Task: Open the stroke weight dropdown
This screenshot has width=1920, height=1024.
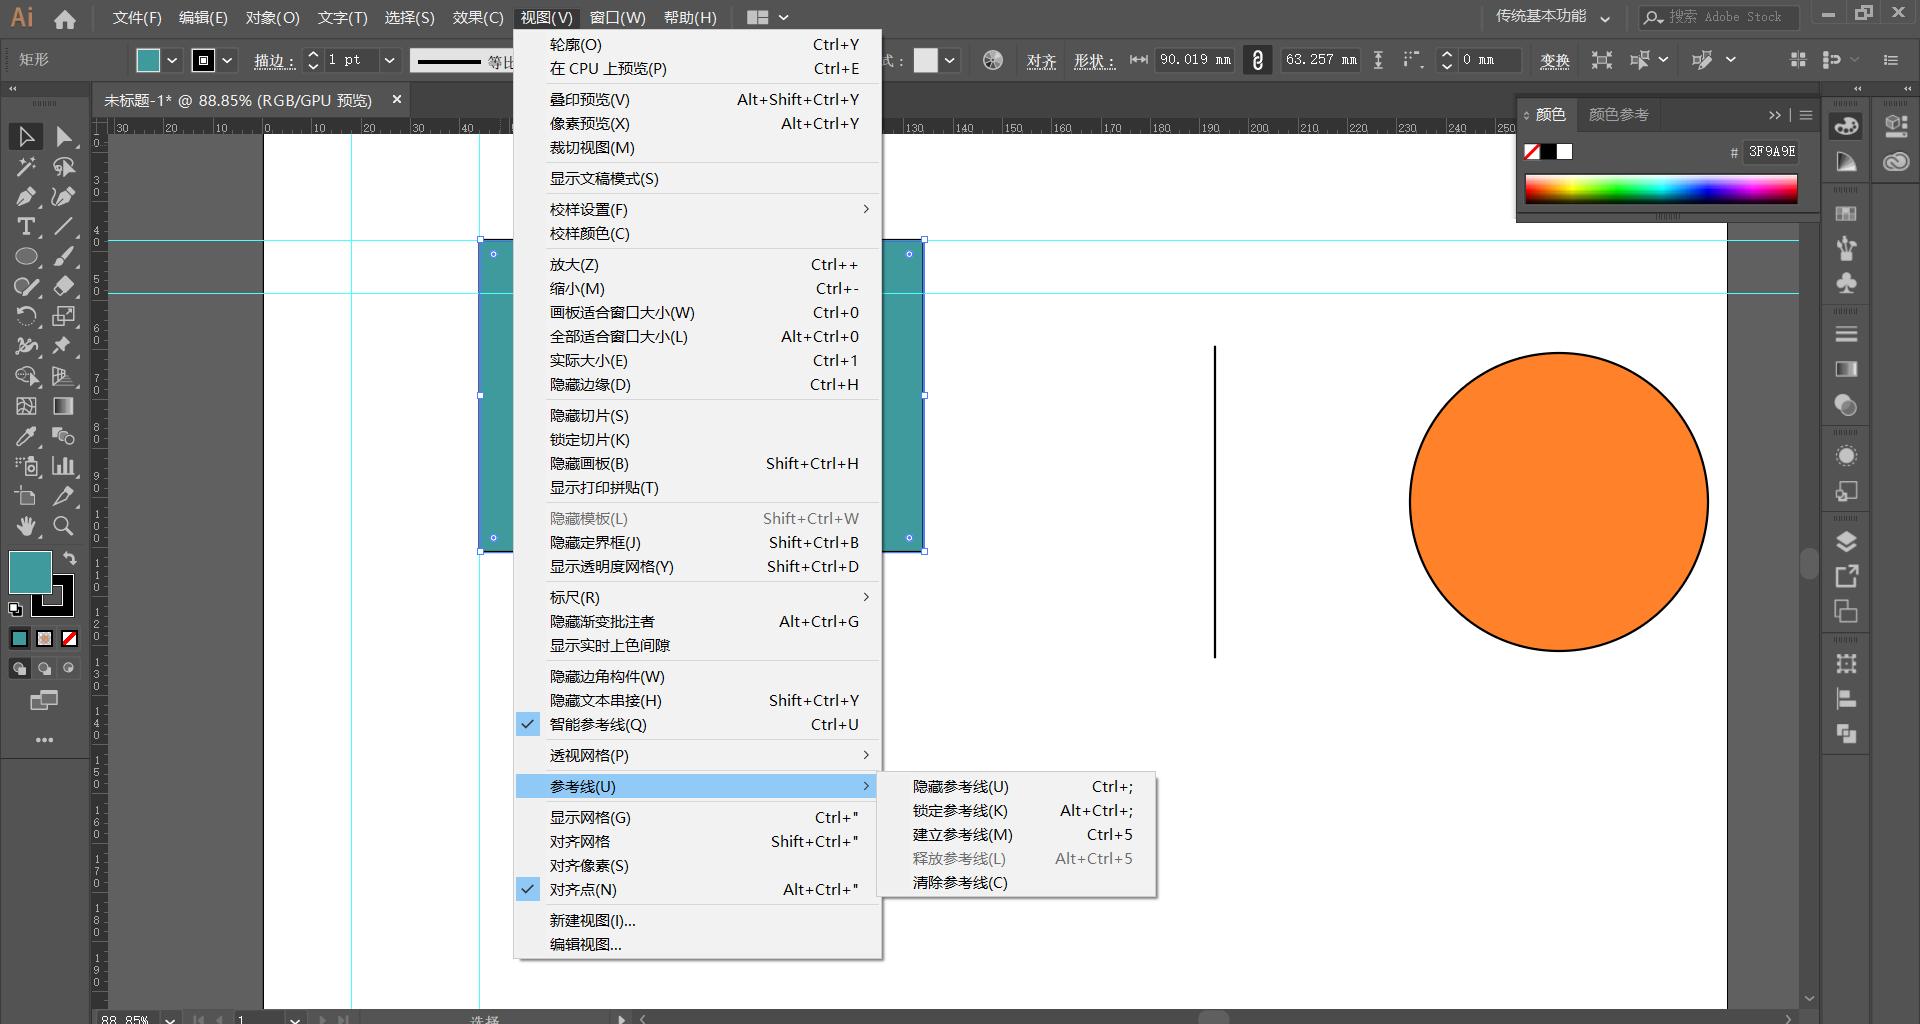Action: click(x=389, y=60)
